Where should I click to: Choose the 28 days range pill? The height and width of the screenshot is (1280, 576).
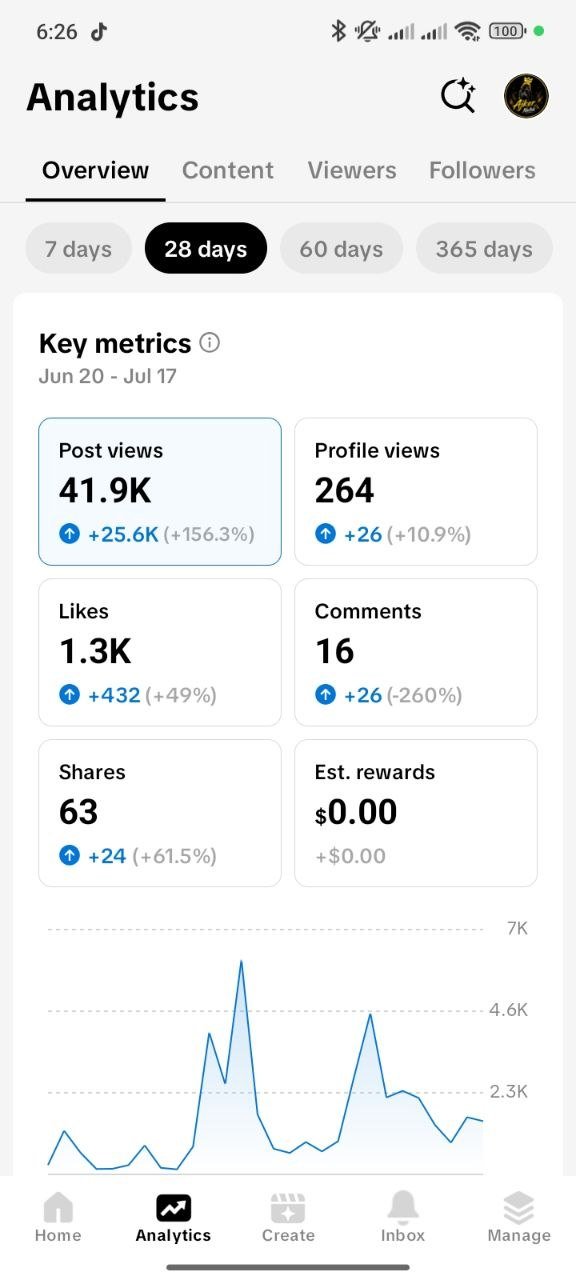206,248
